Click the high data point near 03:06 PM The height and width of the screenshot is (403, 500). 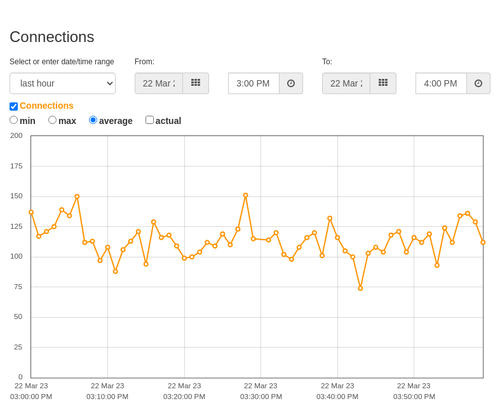point(77,197)
